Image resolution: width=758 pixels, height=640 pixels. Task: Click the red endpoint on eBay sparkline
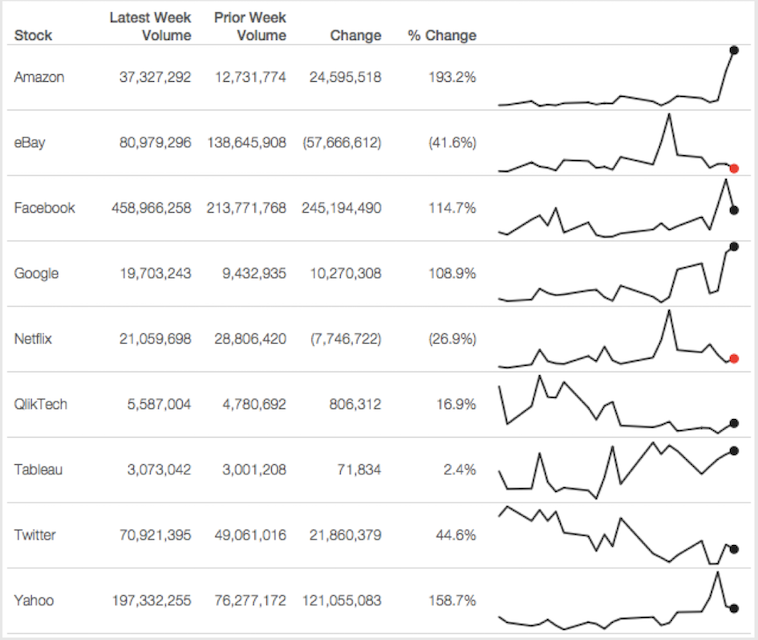pyautogui.click(x=734, y=168)
